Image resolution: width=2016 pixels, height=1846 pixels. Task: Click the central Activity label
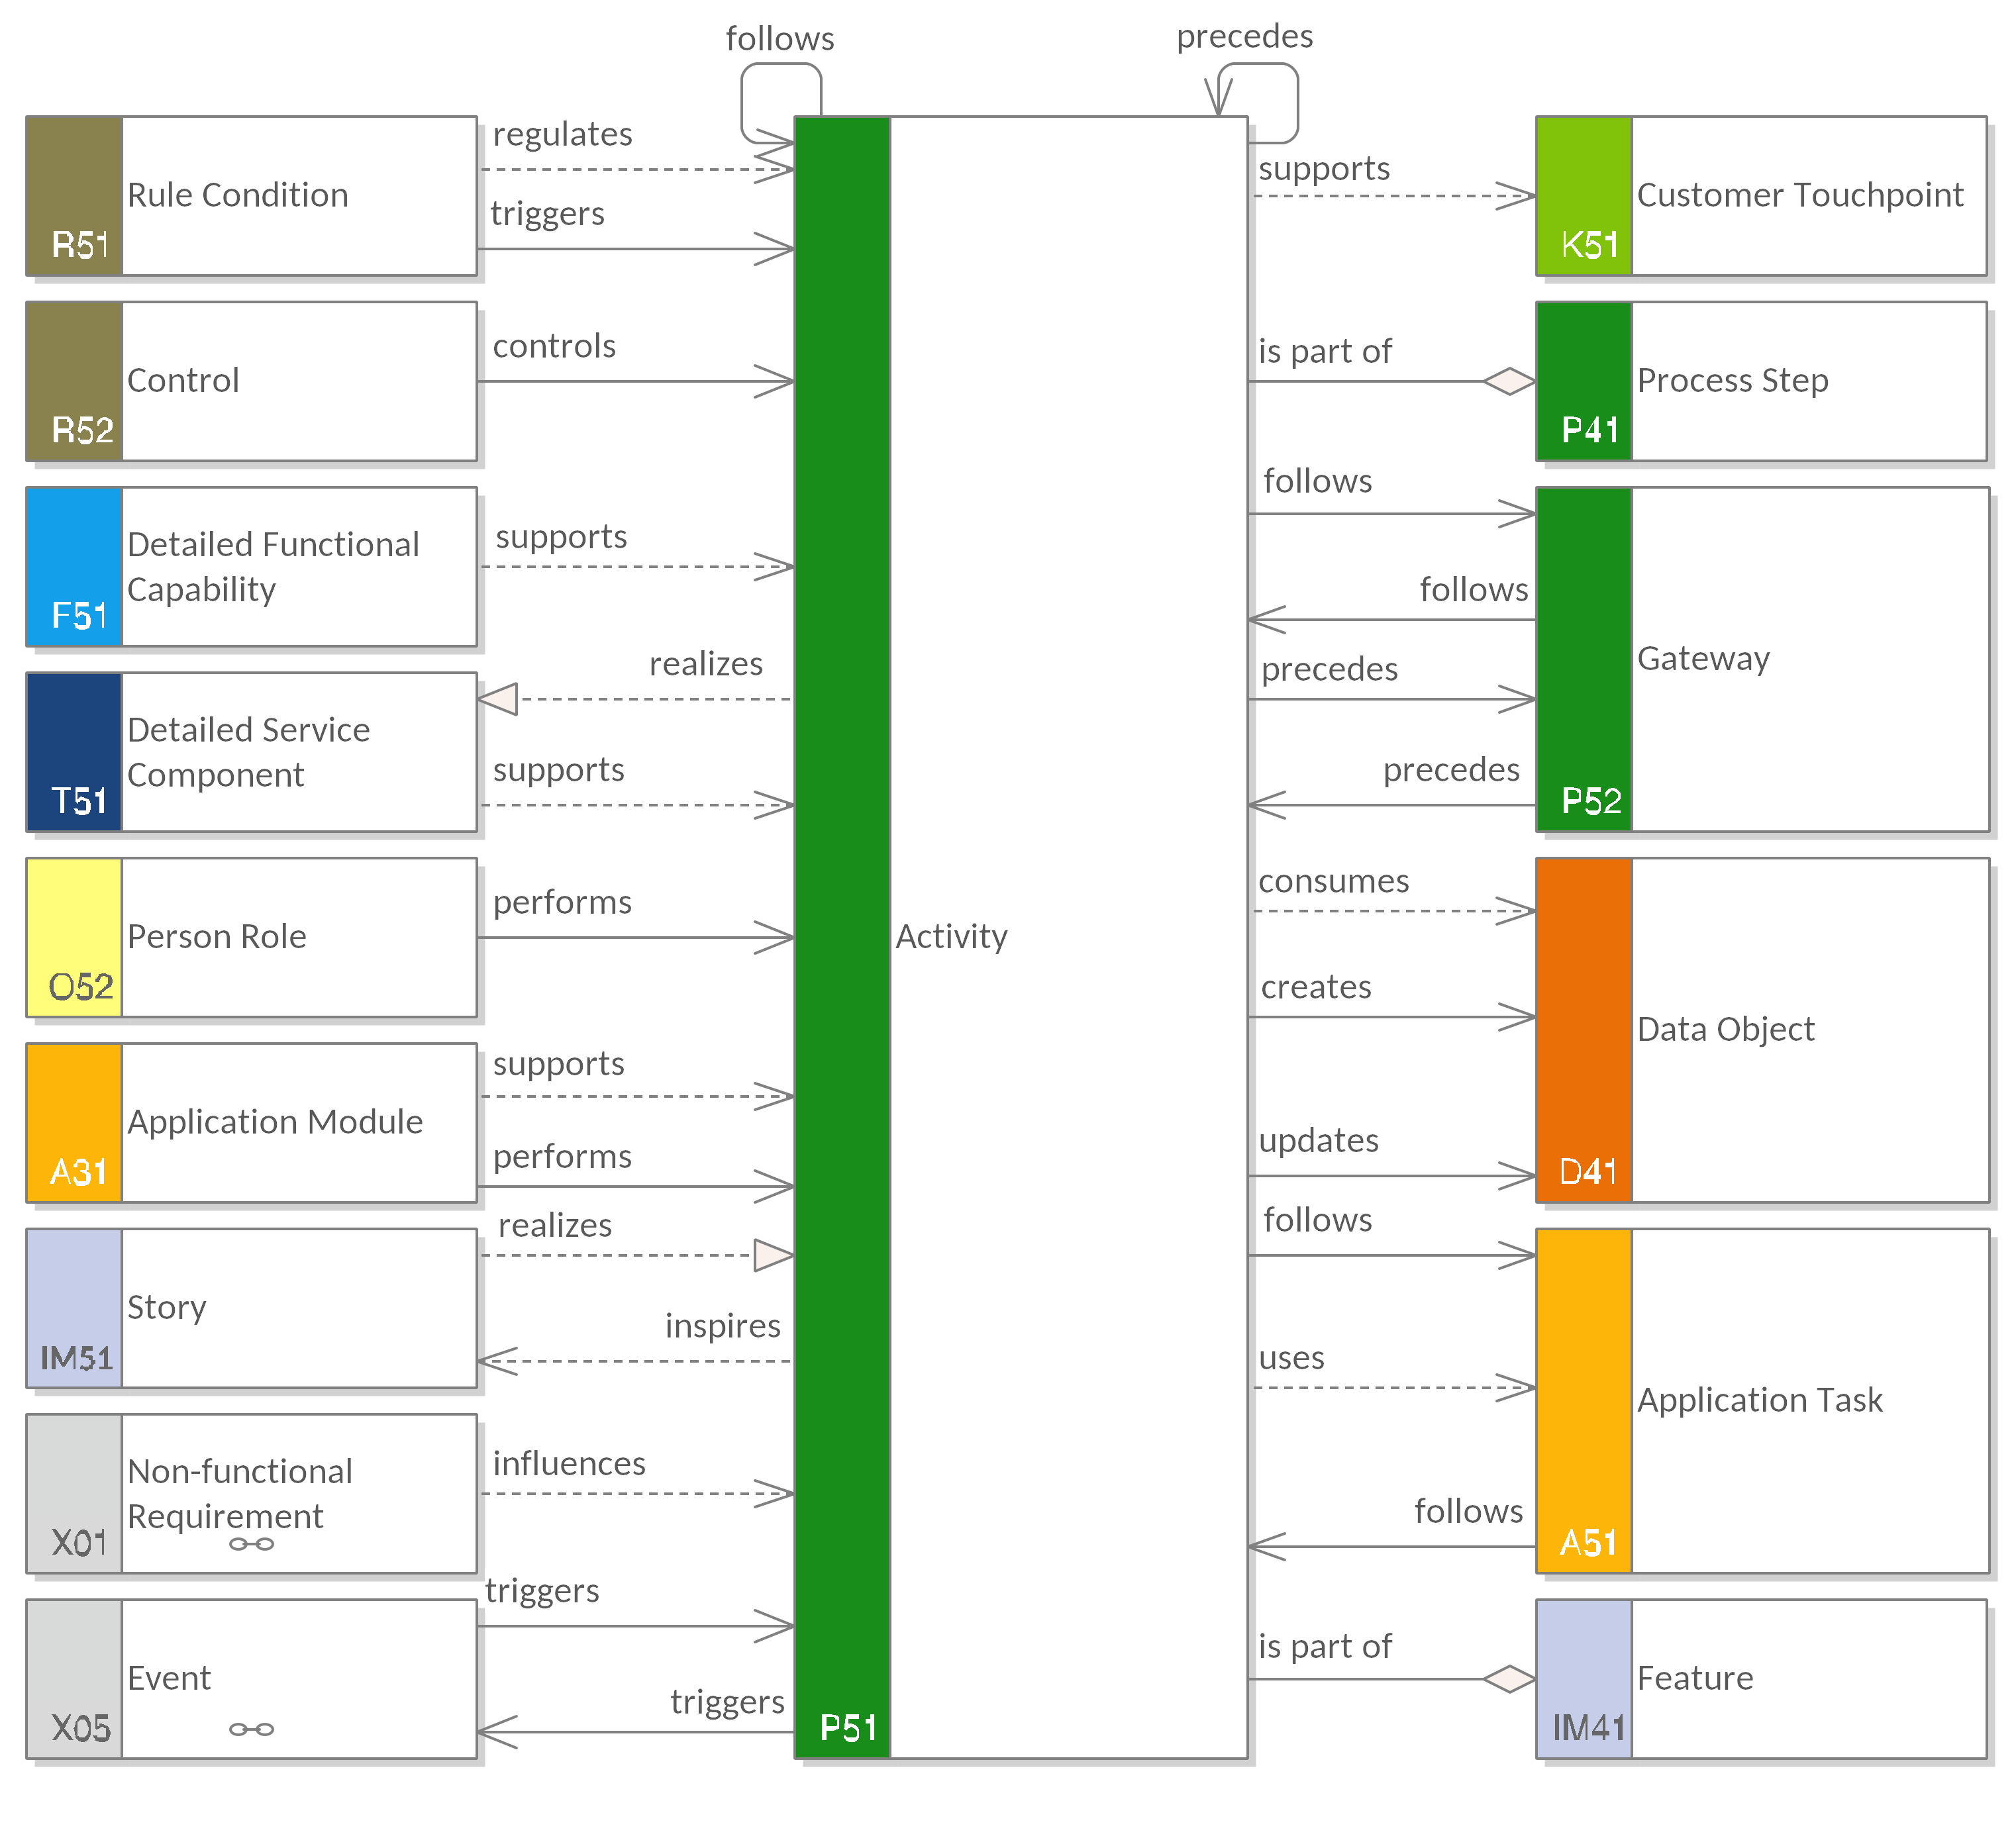[951, 937]
